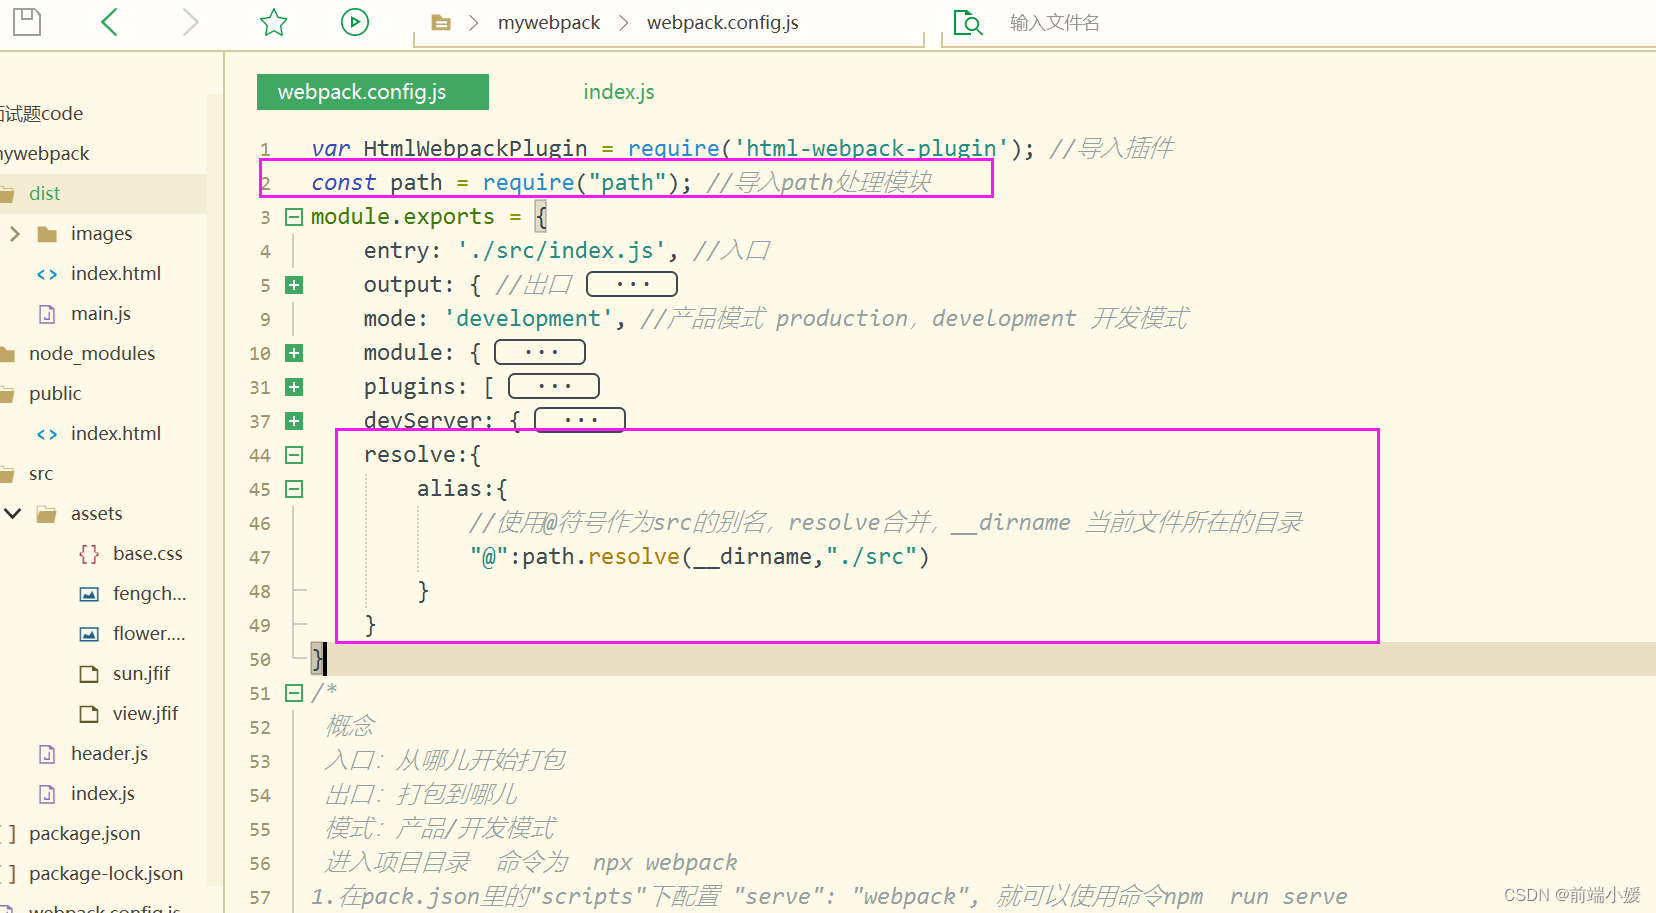Click the file icon beside view.jfif
This screenshot has width=1656, height=913.
pyautogui.click(x=89, y=714)
